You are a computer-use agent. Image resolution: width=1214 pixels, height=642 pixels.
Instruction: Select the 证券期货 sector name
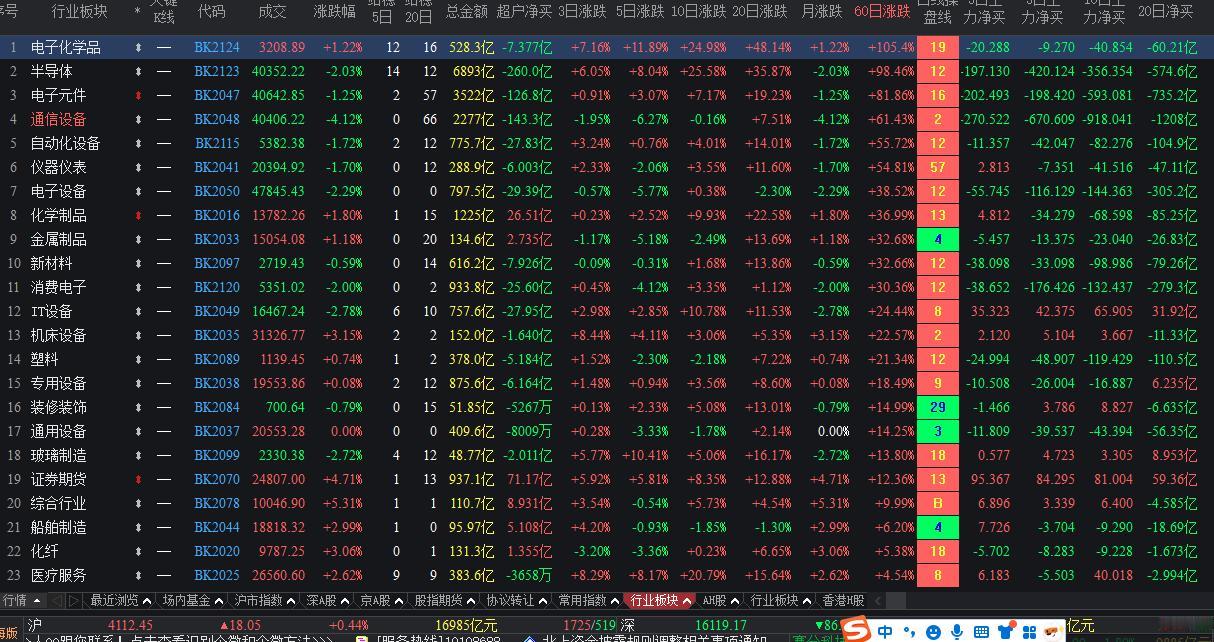(x=58, y=479)
